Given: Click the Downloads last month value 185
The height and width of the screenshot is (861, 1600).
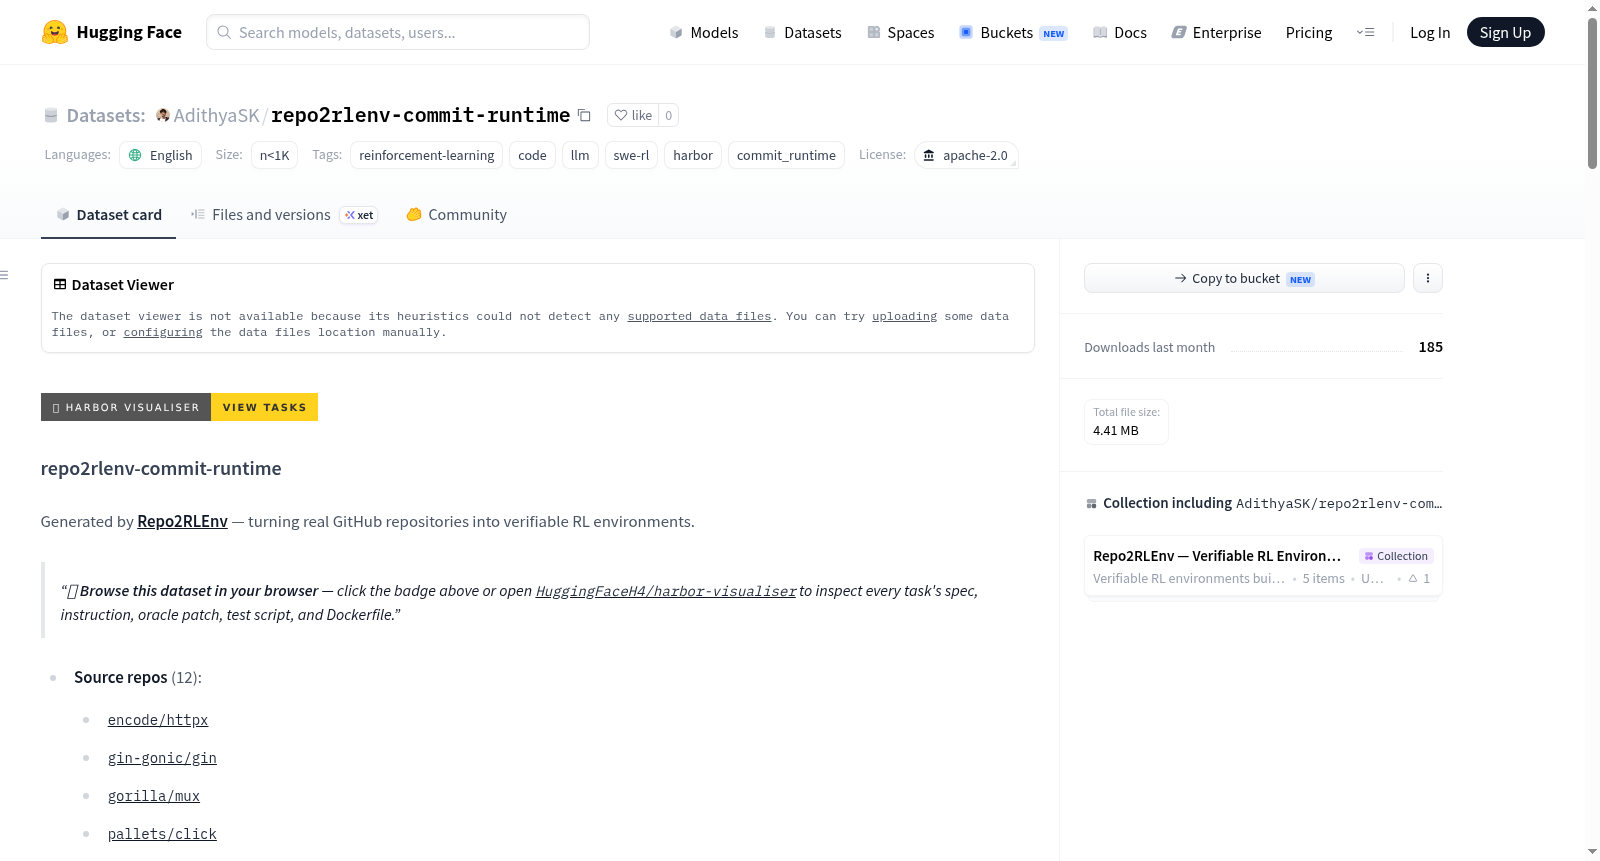Looking at the screenshot, I should (1430, 347).
